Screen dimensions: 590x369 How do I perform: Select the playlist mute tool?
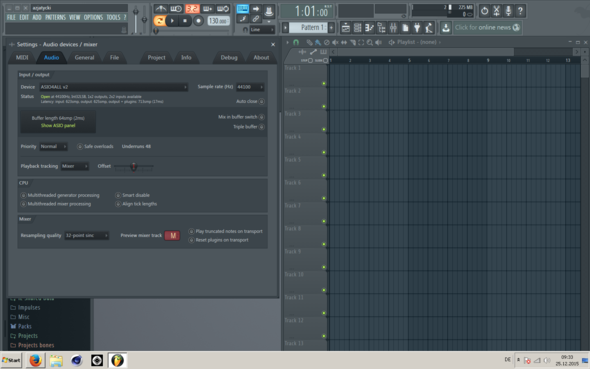tap(335, 43)
